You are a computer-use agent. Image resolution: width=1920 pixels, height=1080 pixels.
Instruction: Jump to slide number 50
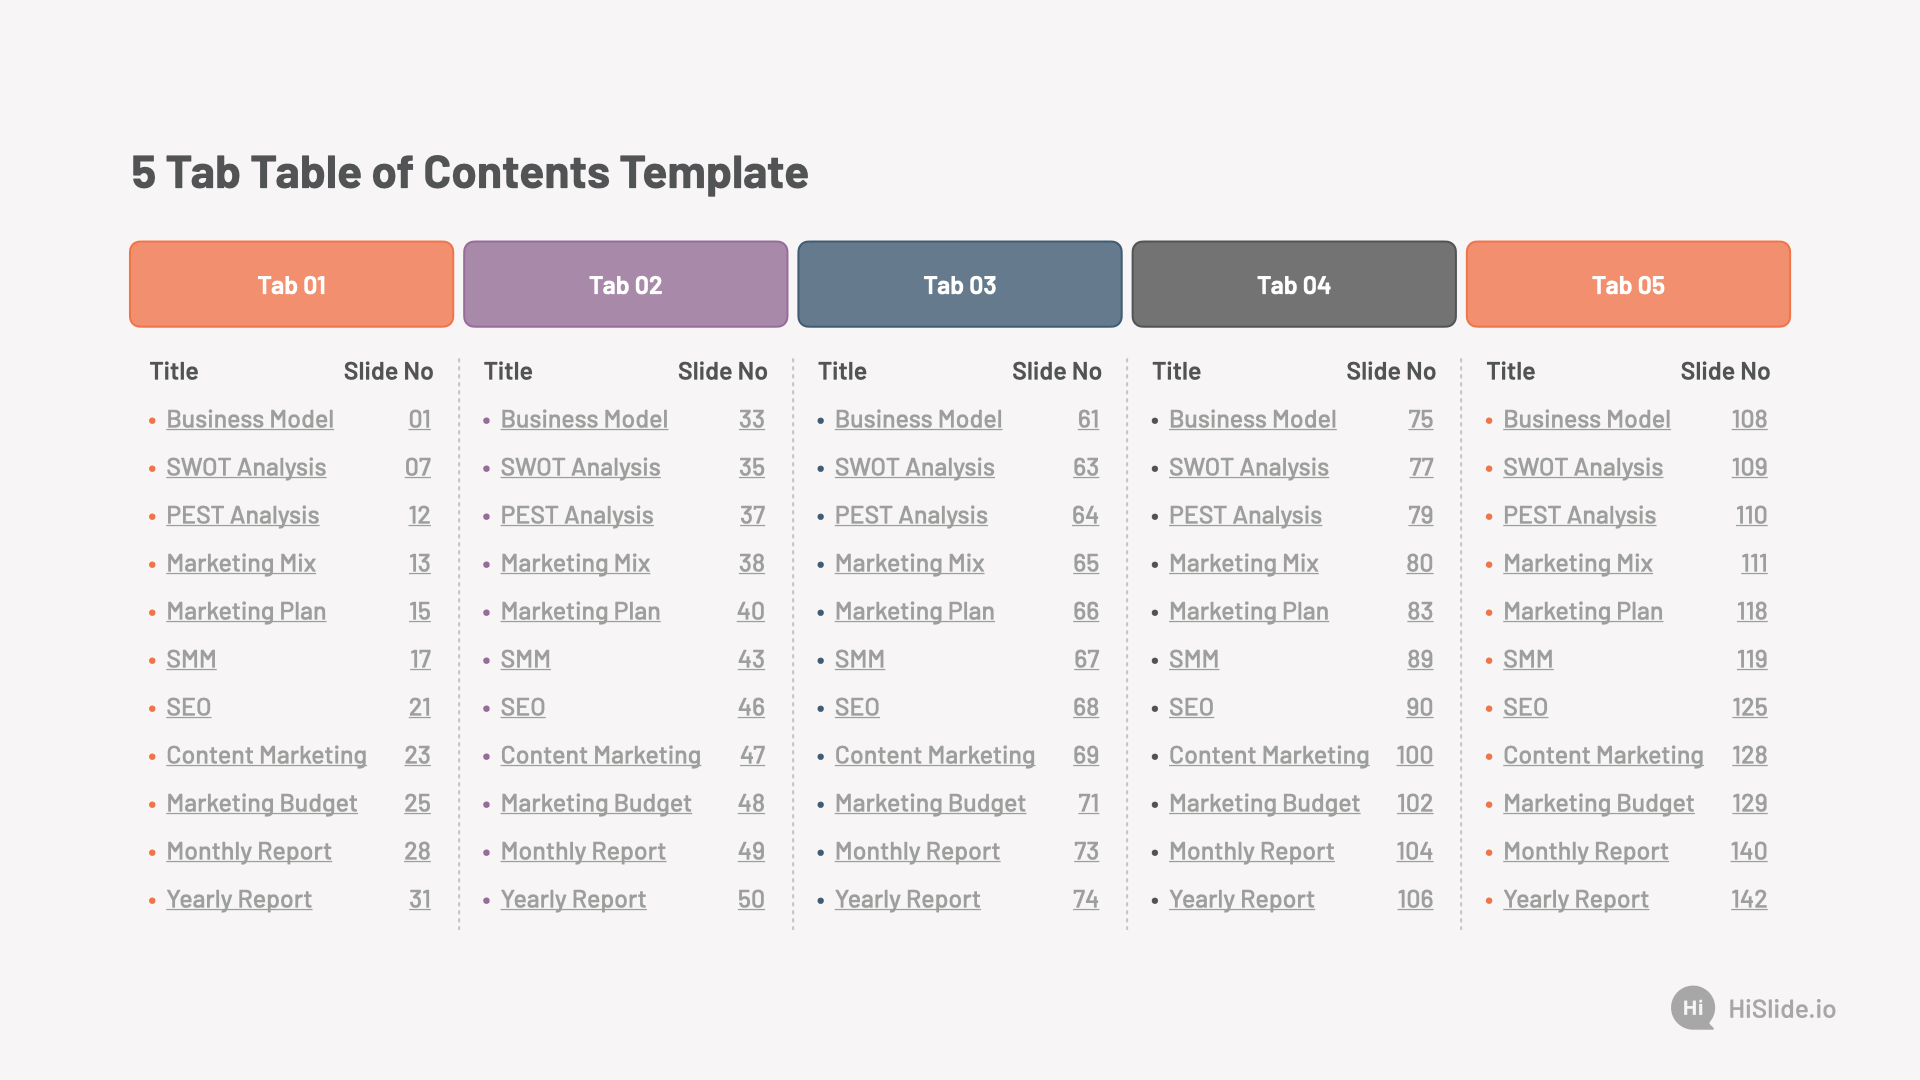(x=751, y=899)
